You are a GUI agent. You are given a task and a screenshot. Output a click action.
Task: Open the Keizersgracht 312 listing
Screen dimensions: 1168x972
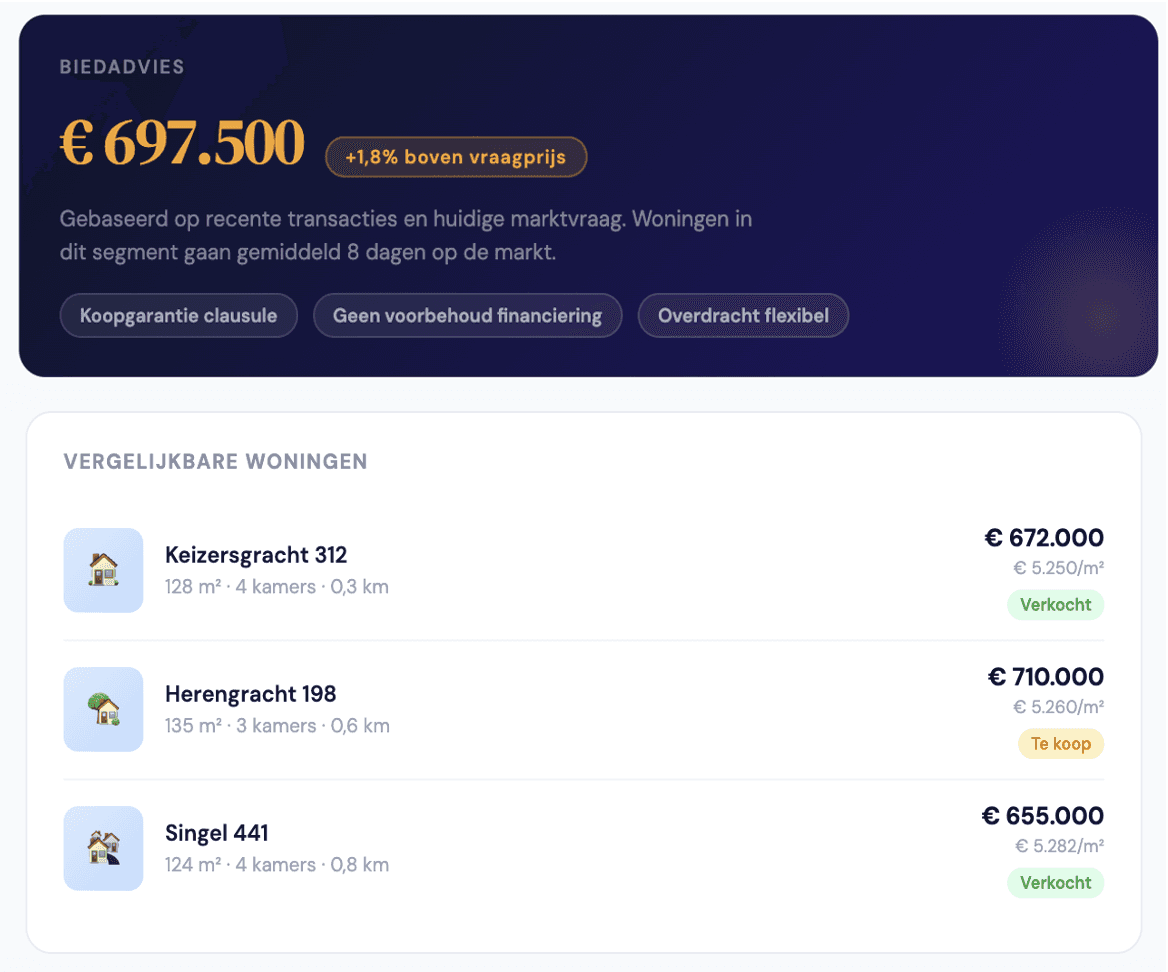point(256,555)
